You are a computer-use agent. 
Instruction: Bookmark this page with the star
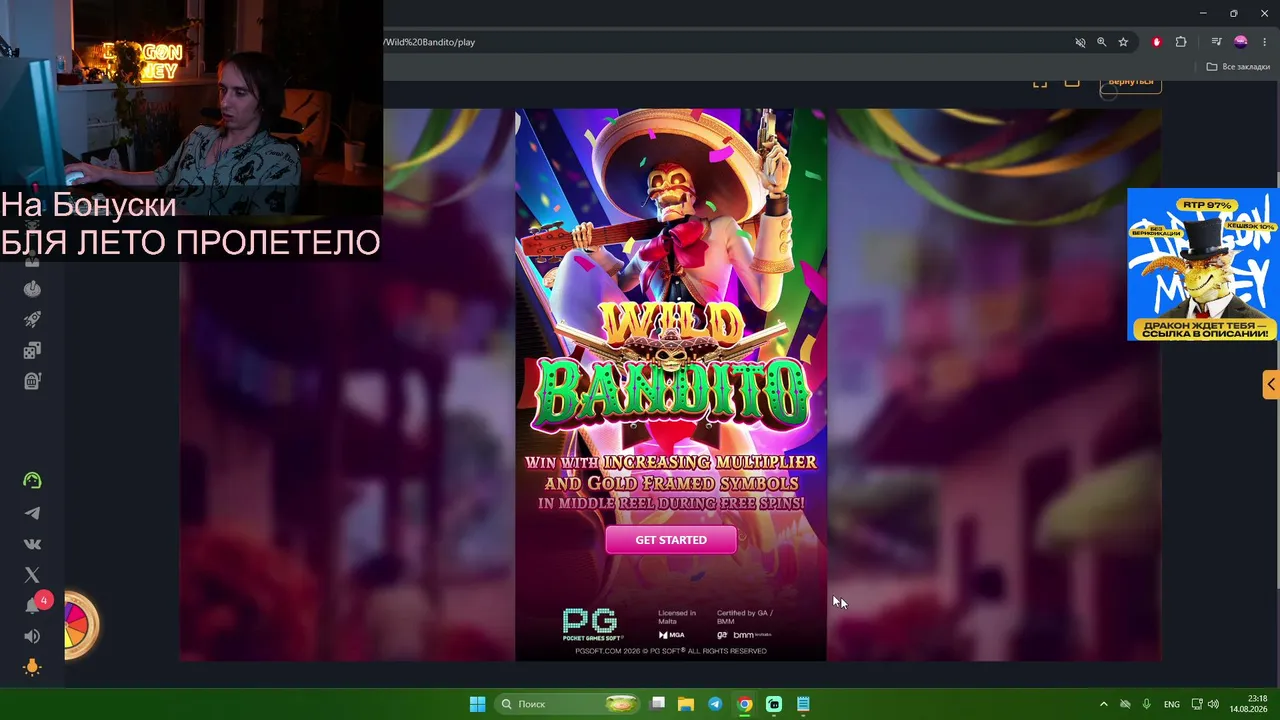pyautogui.click(x=1123, y=42)
